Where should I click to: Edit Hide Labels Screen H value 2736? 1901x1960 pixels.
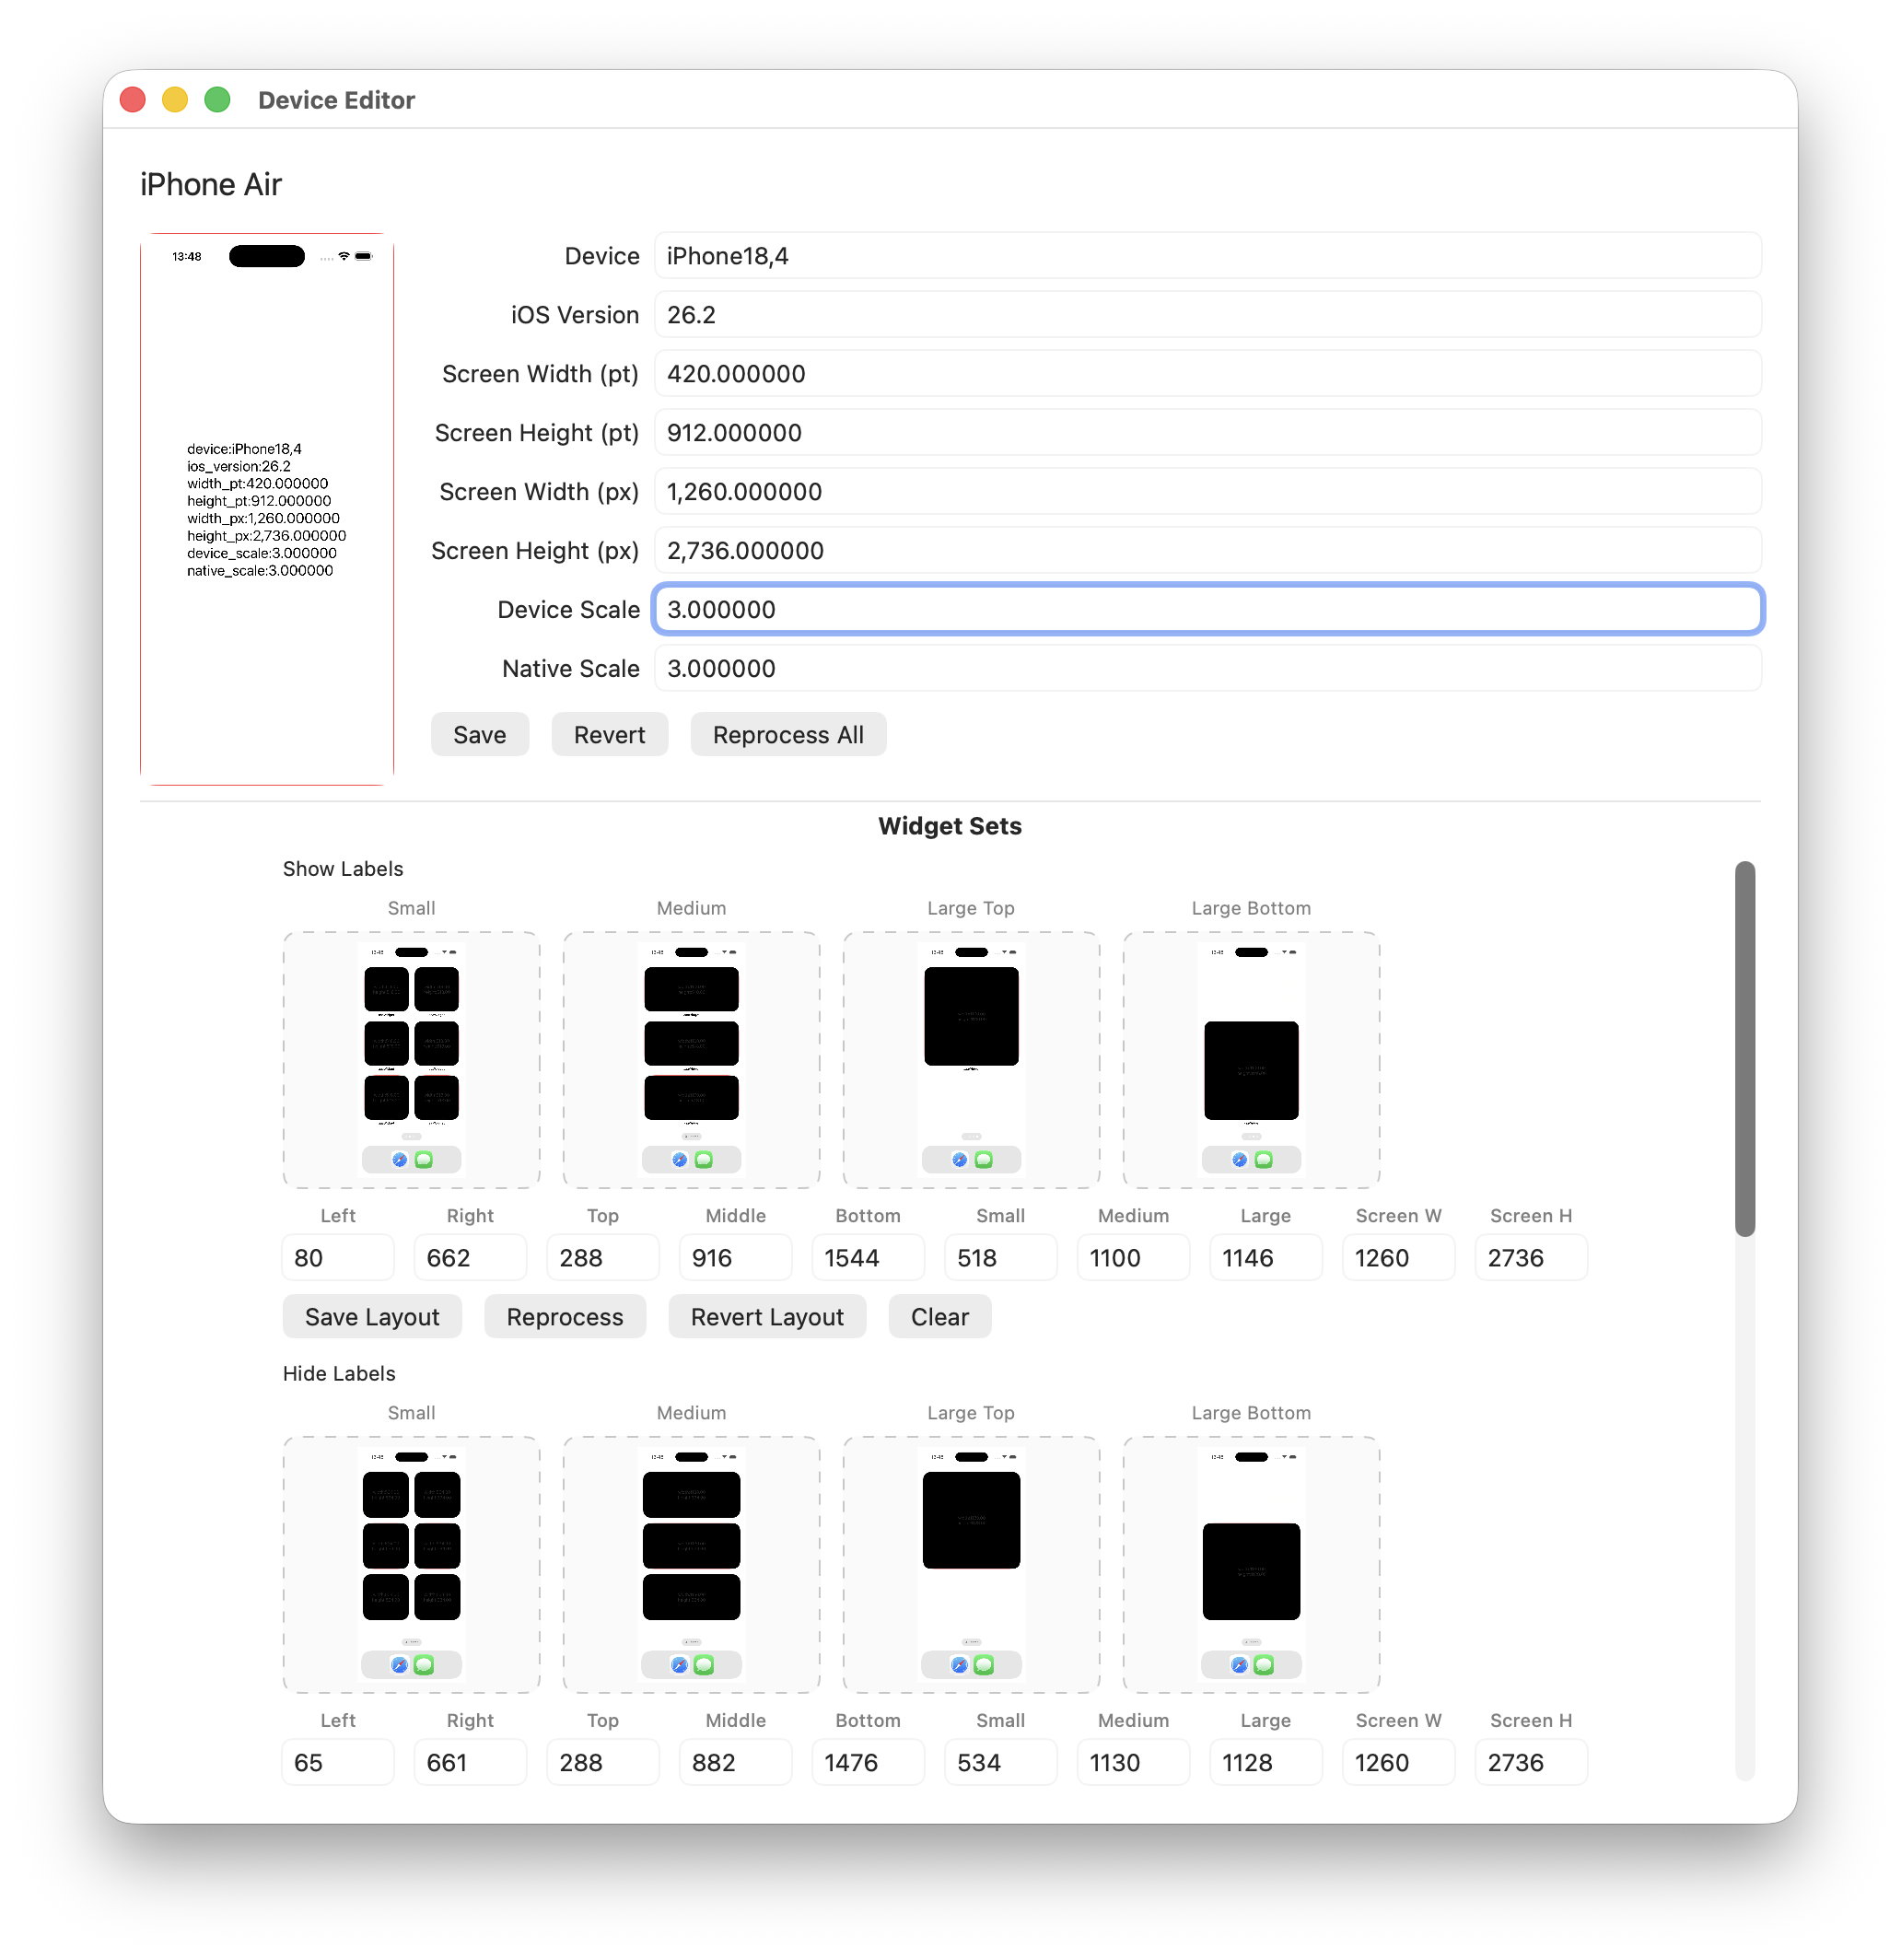[x=1531, y=1763]
